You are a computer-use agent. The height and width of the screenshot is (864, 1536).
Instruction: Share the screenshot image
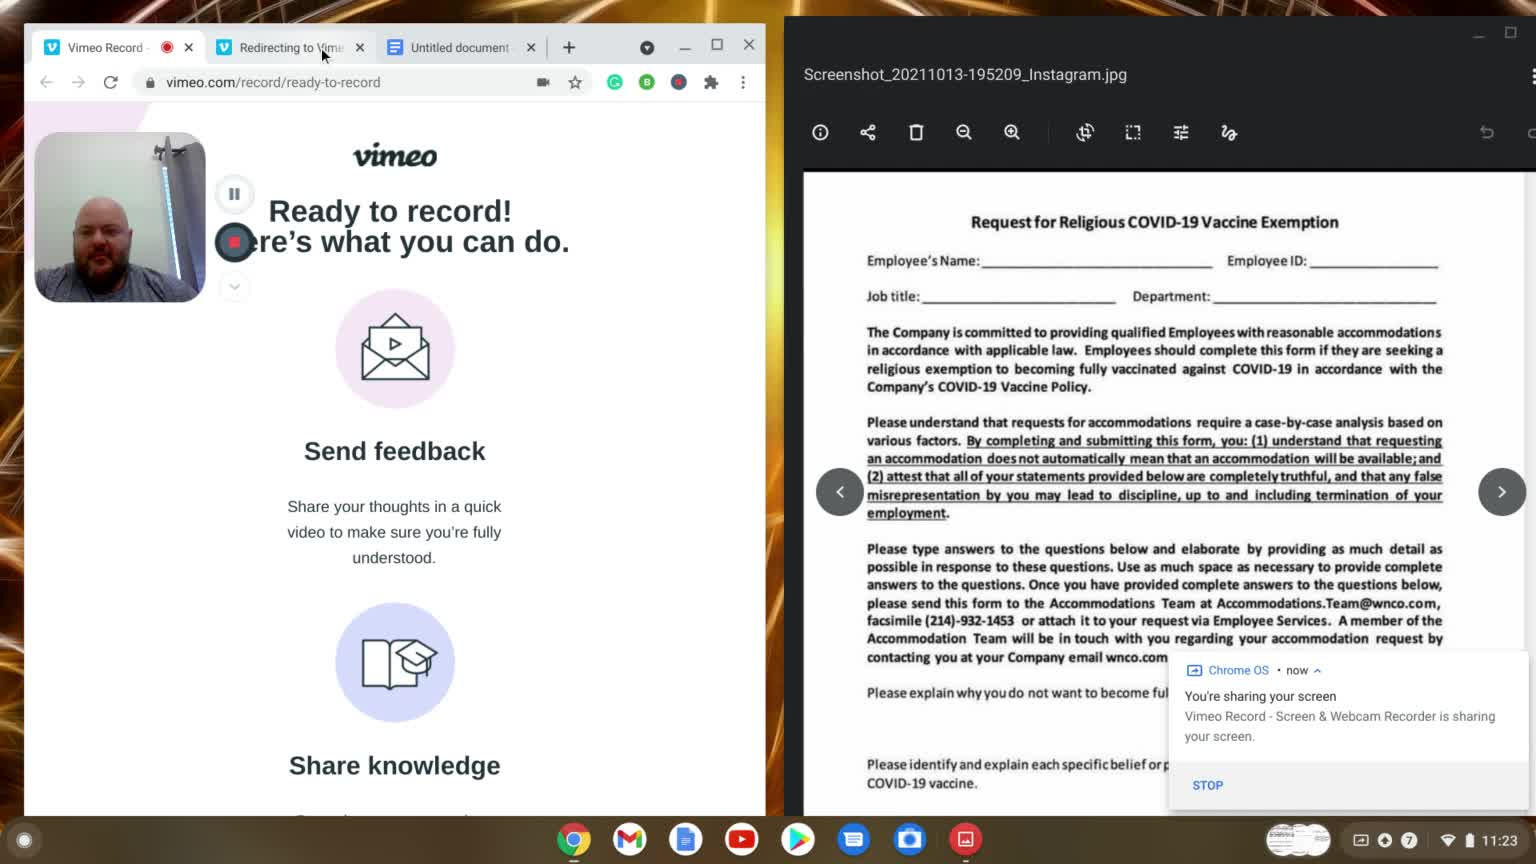[868, 132]
